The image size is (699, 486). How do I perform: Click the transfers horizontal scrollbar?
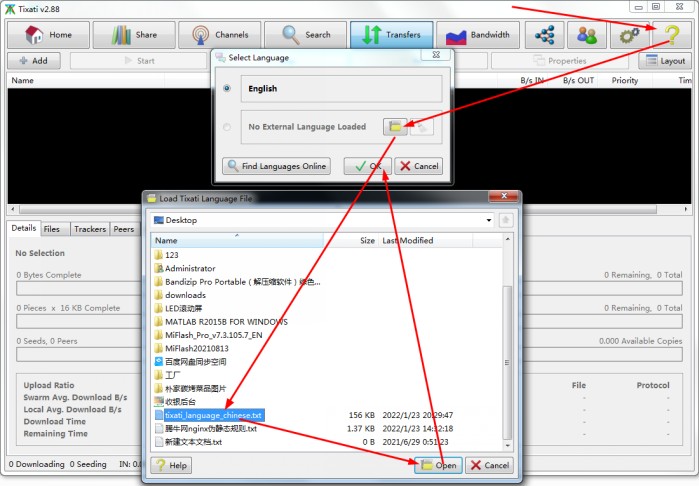click(x=338, y=209)
